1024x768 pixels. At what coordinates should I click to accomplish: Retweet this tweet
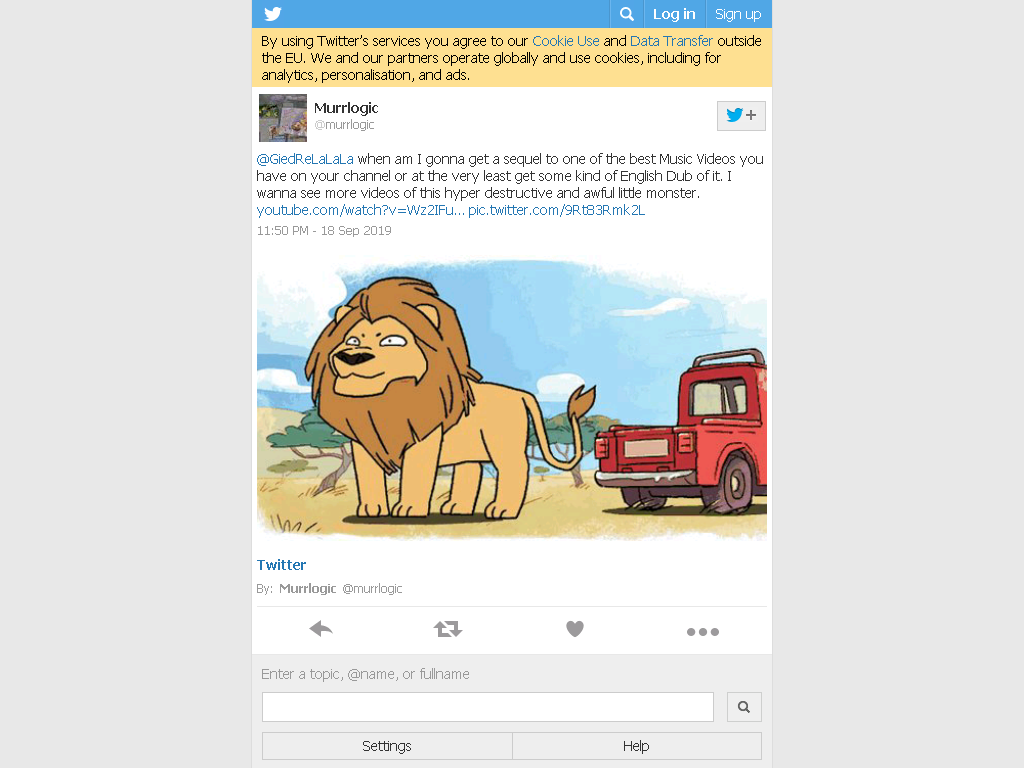pos(448,629)
